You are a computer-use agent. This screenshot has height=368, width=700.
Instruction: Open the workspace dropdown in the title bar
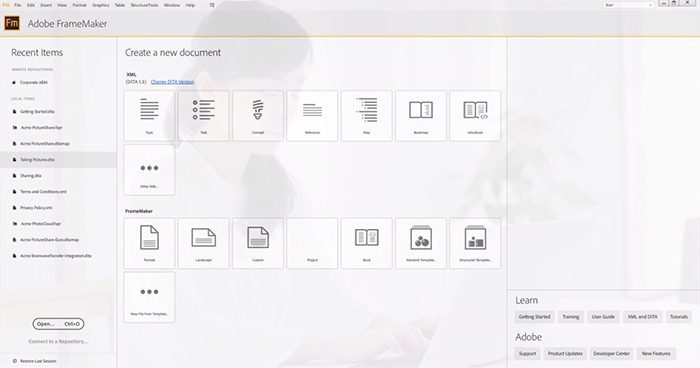pyautogui.click(x=629, y=5)
